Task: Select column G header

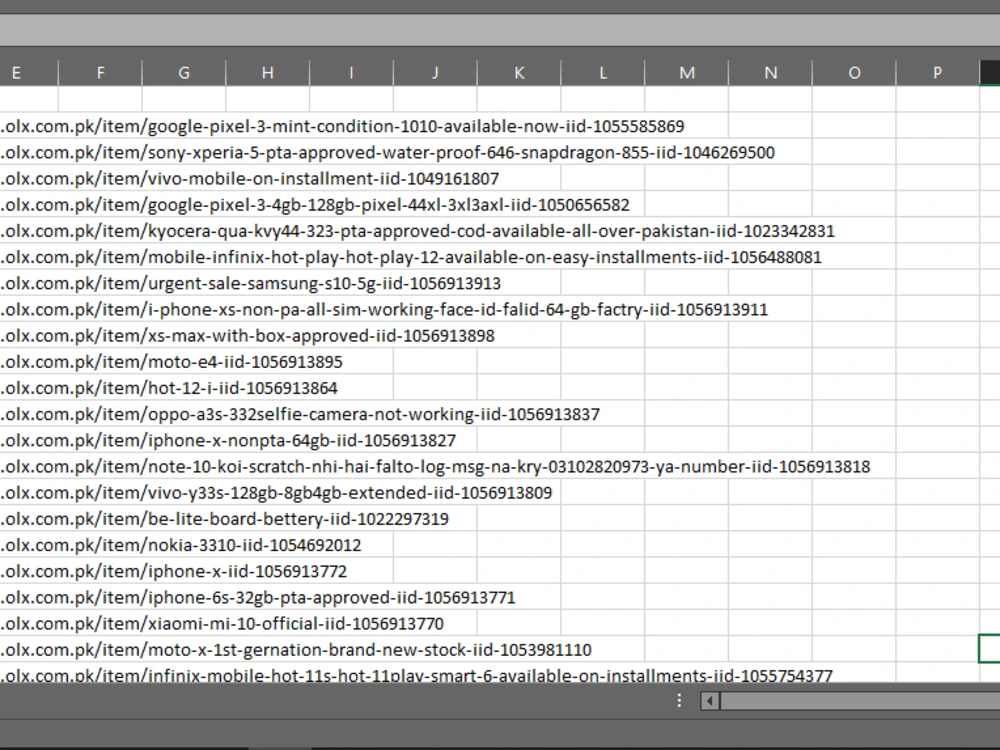Action: 184,73
